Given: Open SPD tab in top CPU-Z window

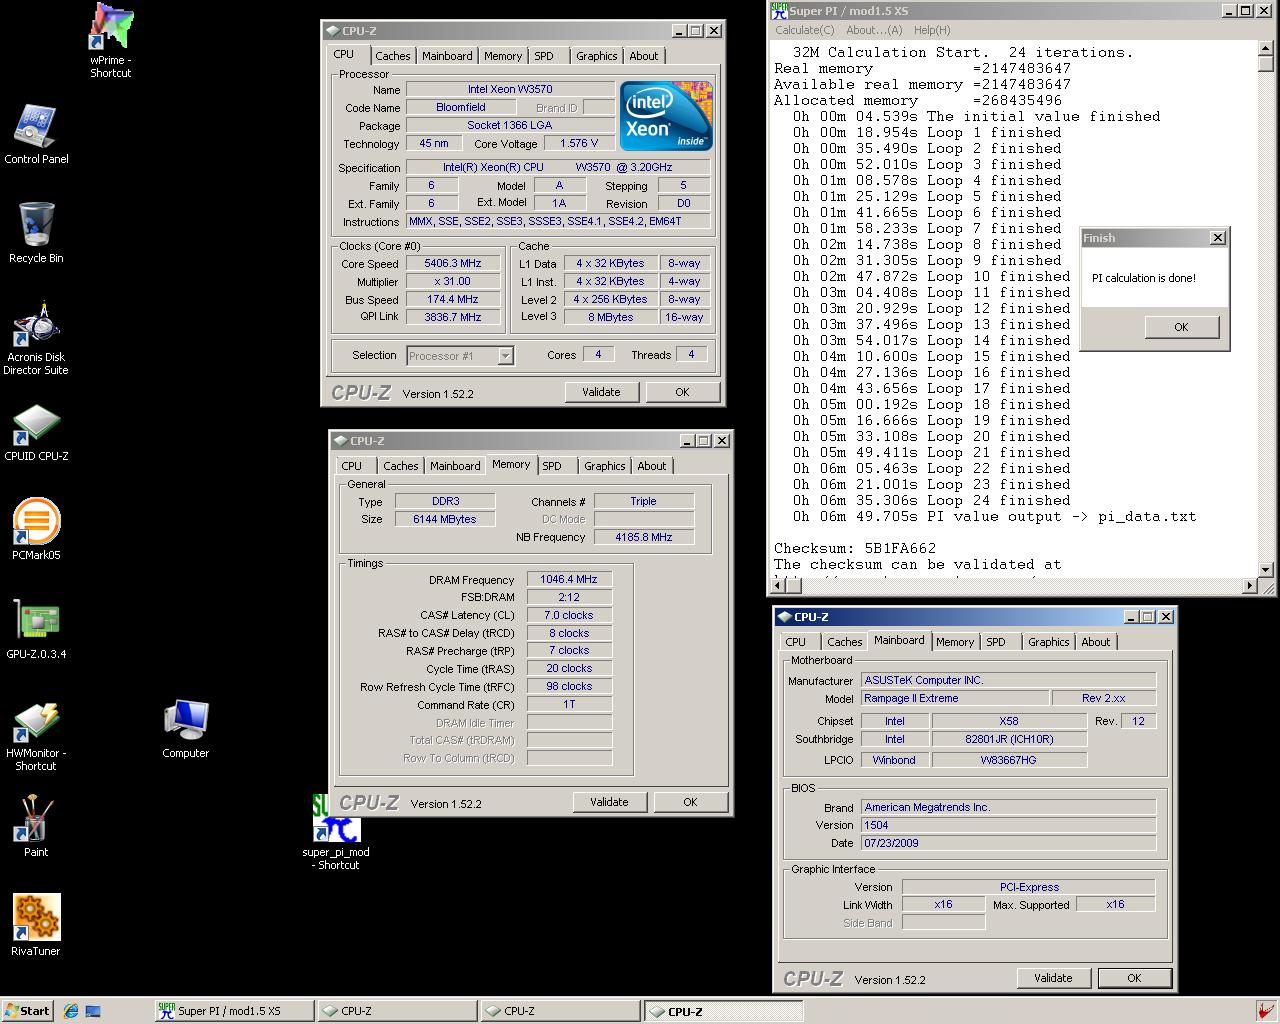Looking at the screenshot, I should [544, 56].
